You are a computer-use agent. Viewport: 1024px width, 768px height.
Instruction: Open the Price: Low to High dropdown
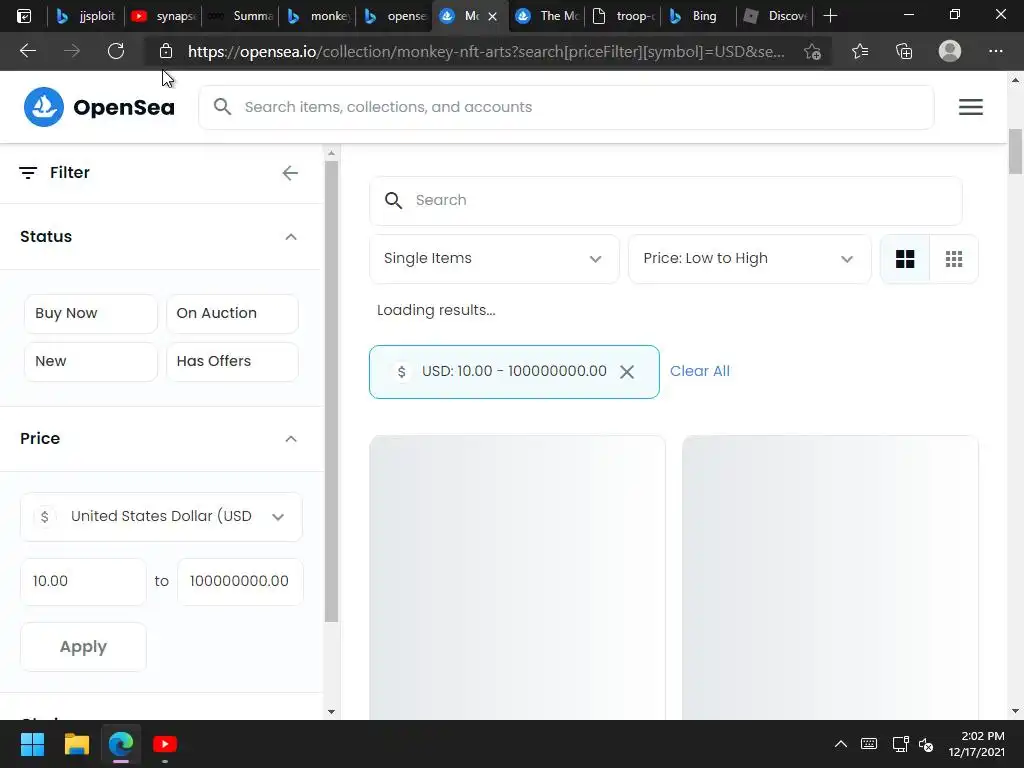point(749,259)
